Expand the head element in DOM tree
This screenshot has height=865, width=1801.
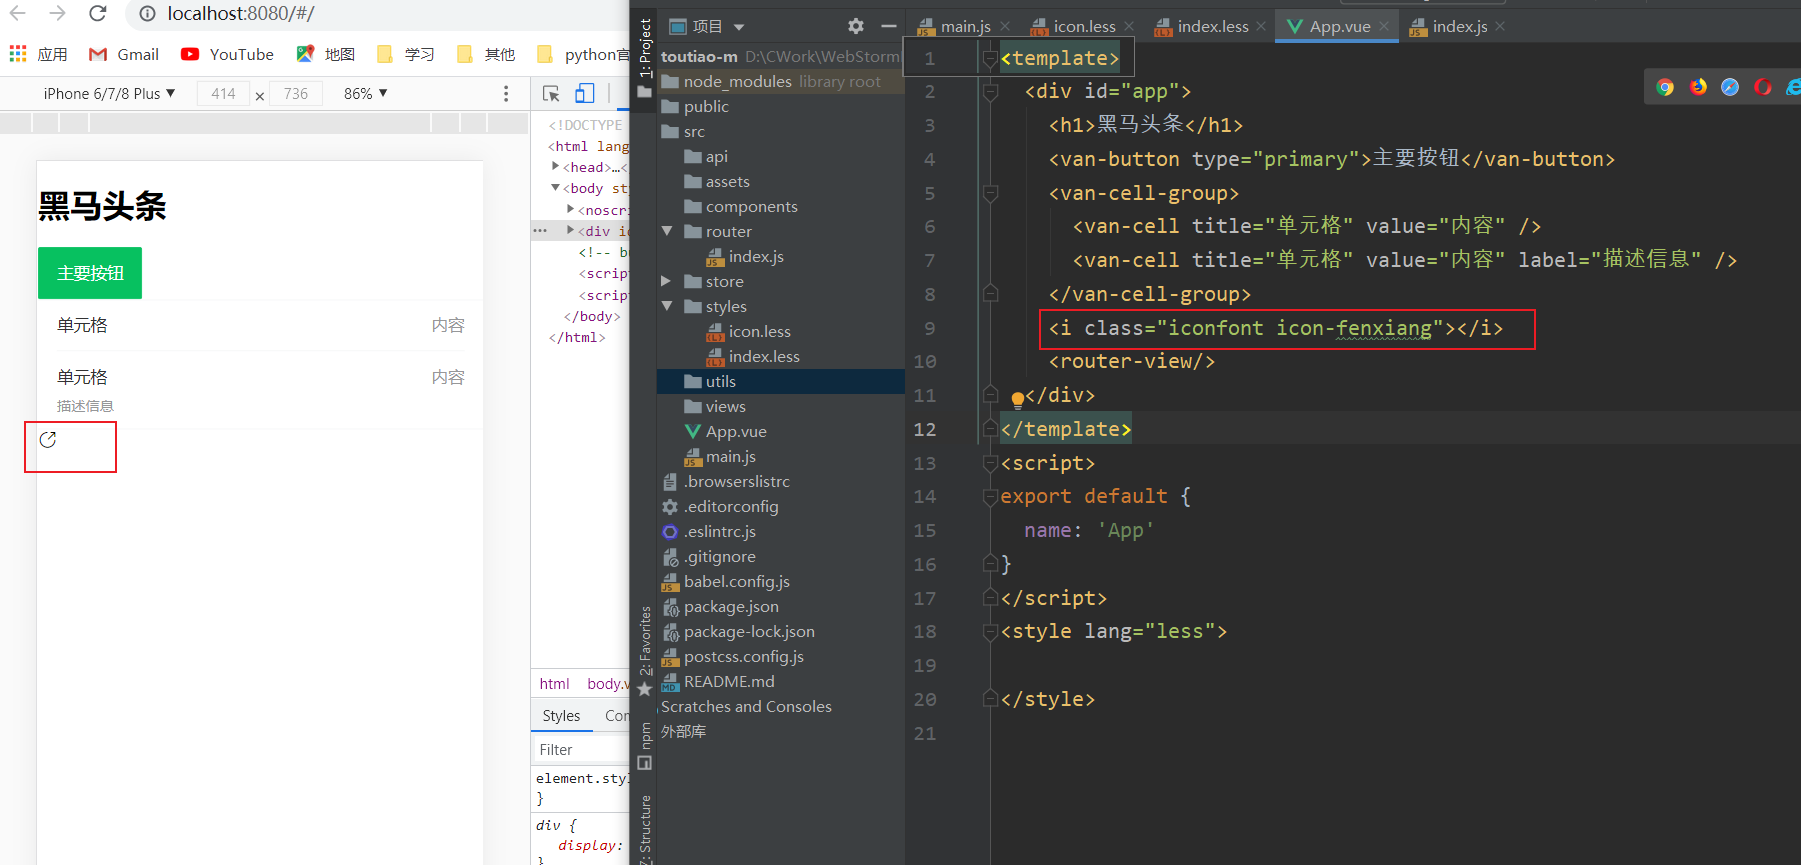(x=555, y=166)
